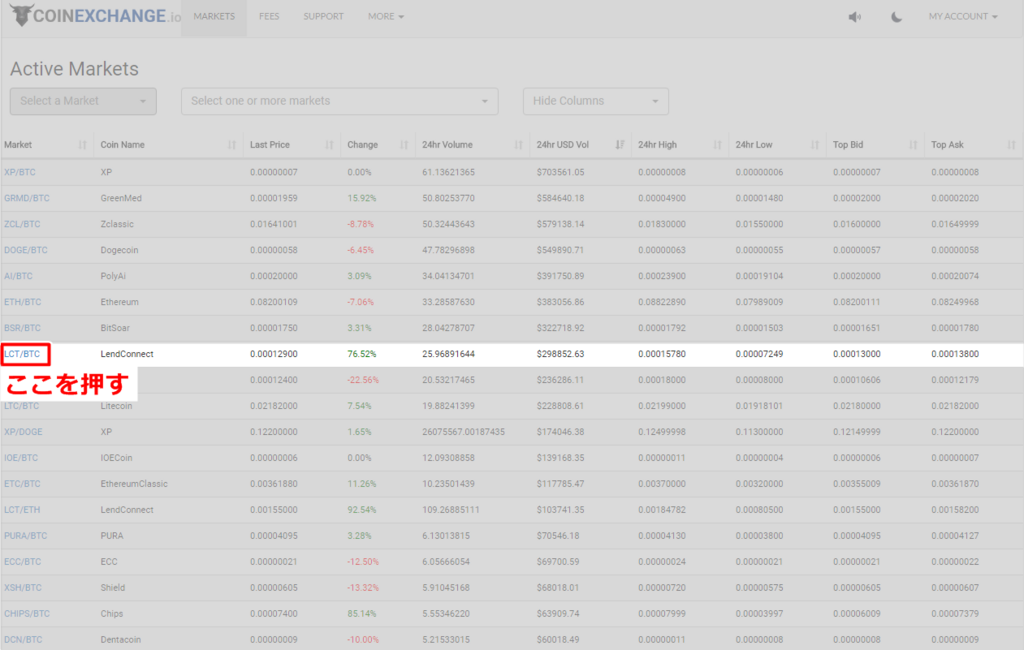The height and width of the screenshot is (650, 1024).
Task: Open the GRMD/BTC market
Action: click(x=27, y=199)
